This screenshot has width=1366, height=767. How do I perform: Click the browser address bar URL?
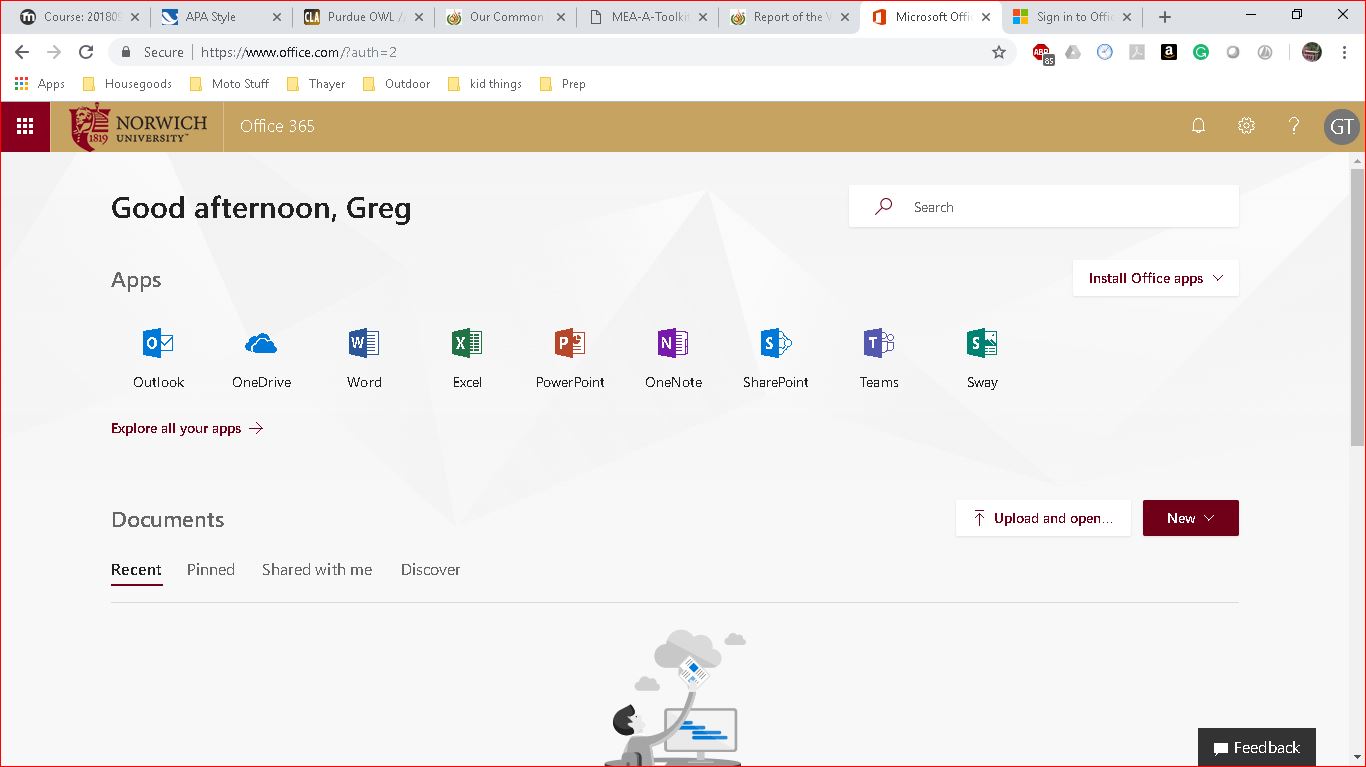tap(299, 52)
